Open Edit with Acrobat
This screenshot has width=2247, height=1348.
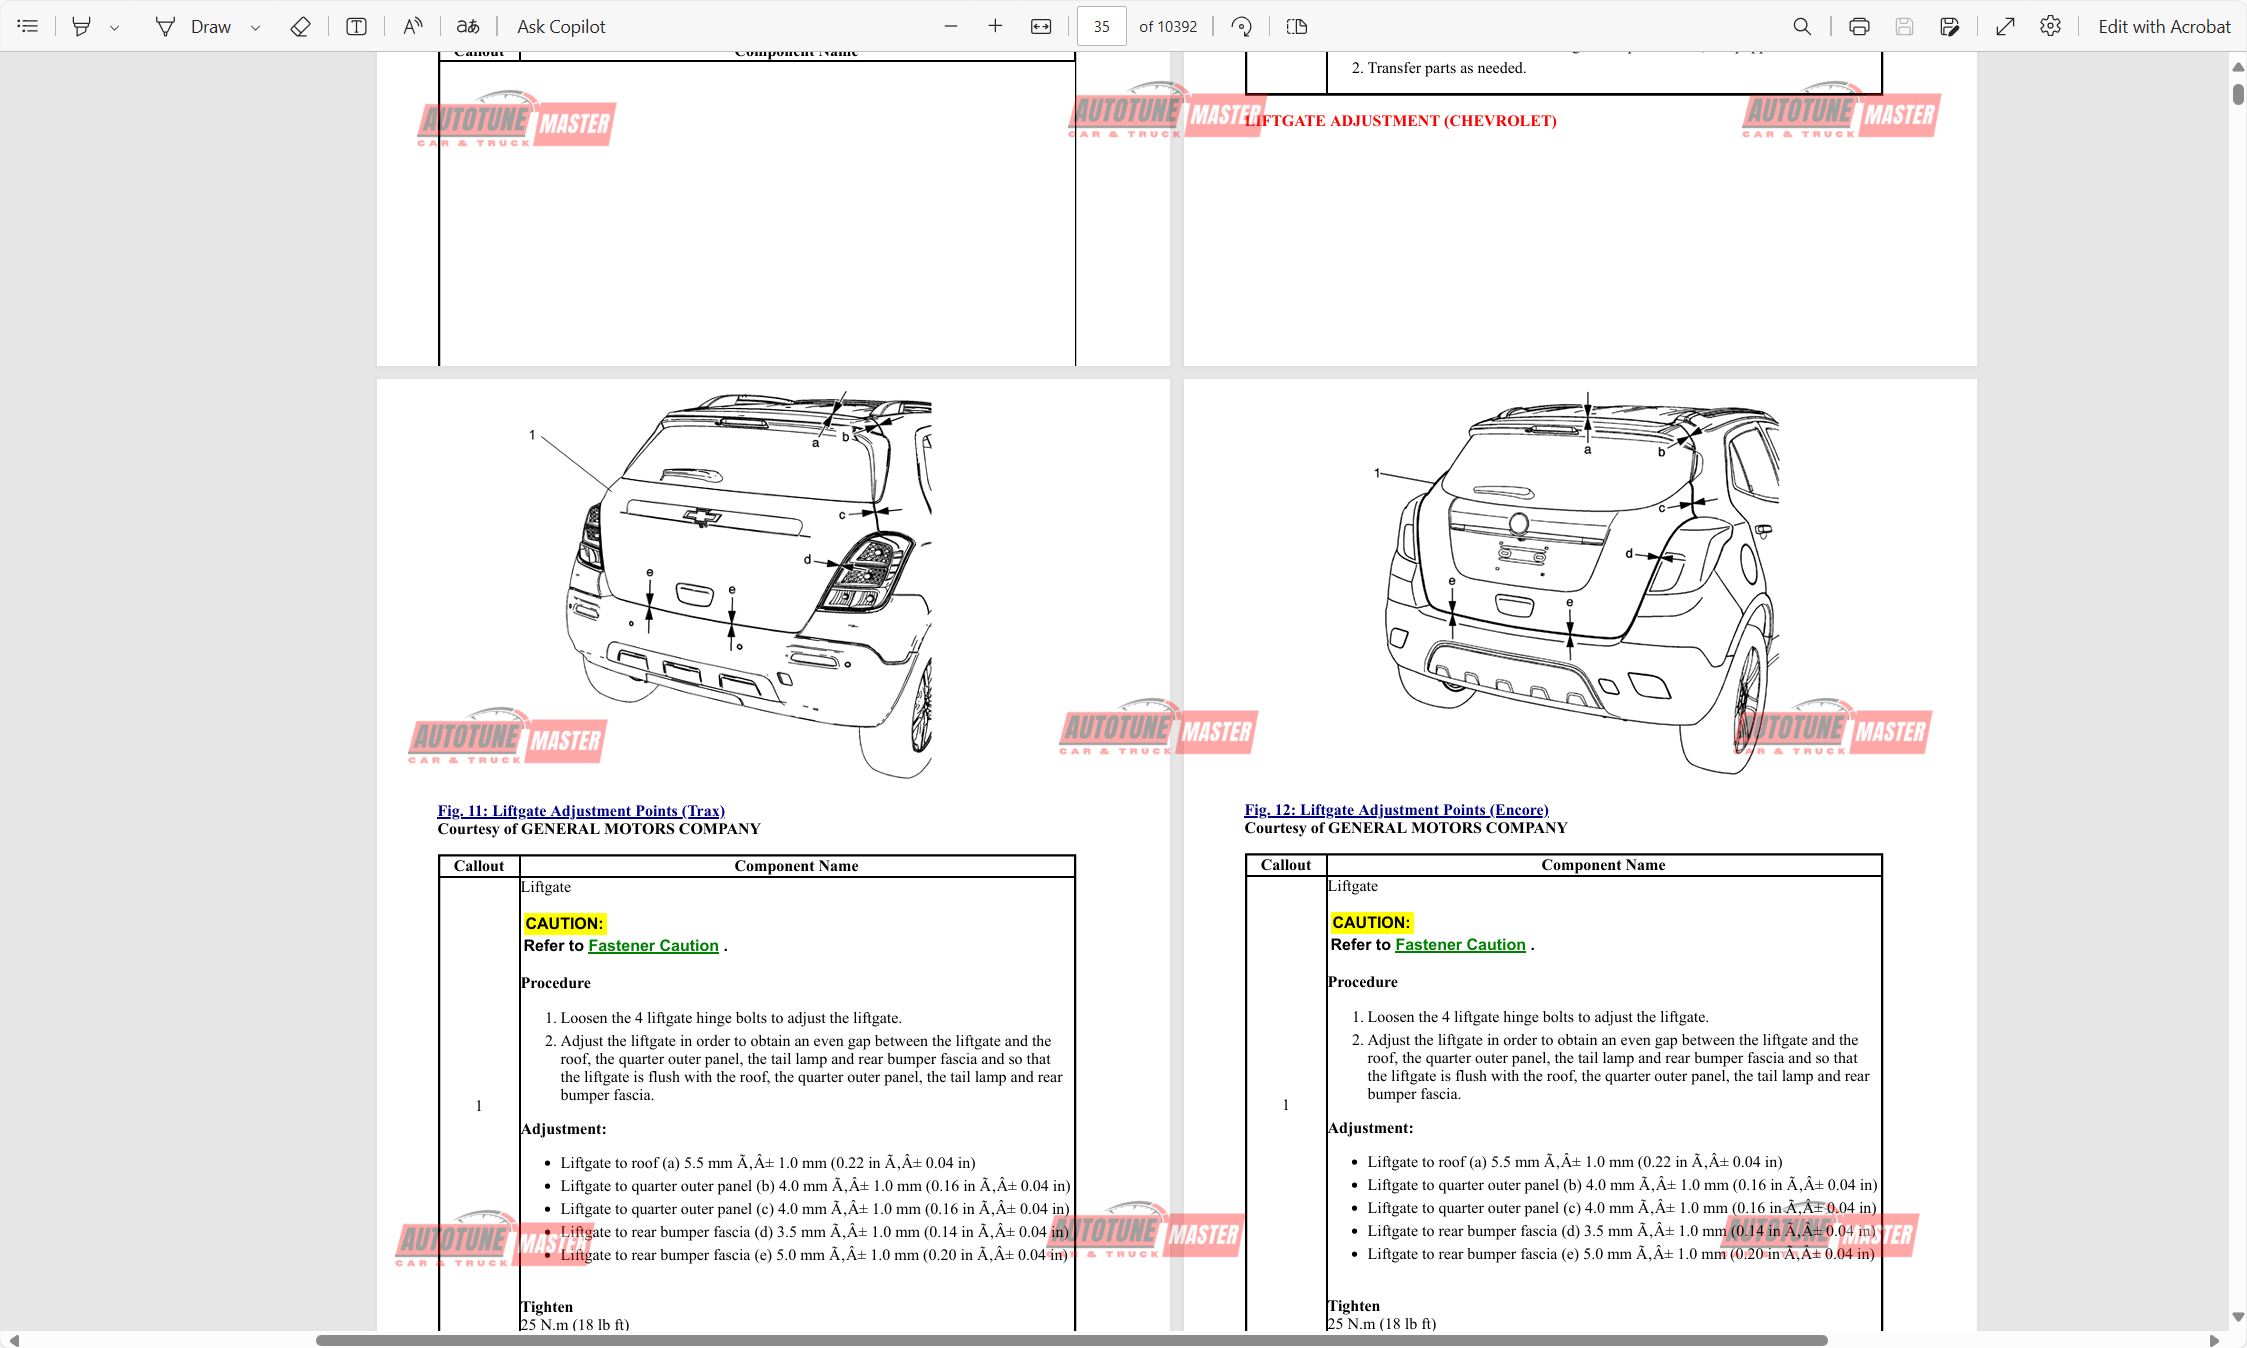[x=2164, y=27]
